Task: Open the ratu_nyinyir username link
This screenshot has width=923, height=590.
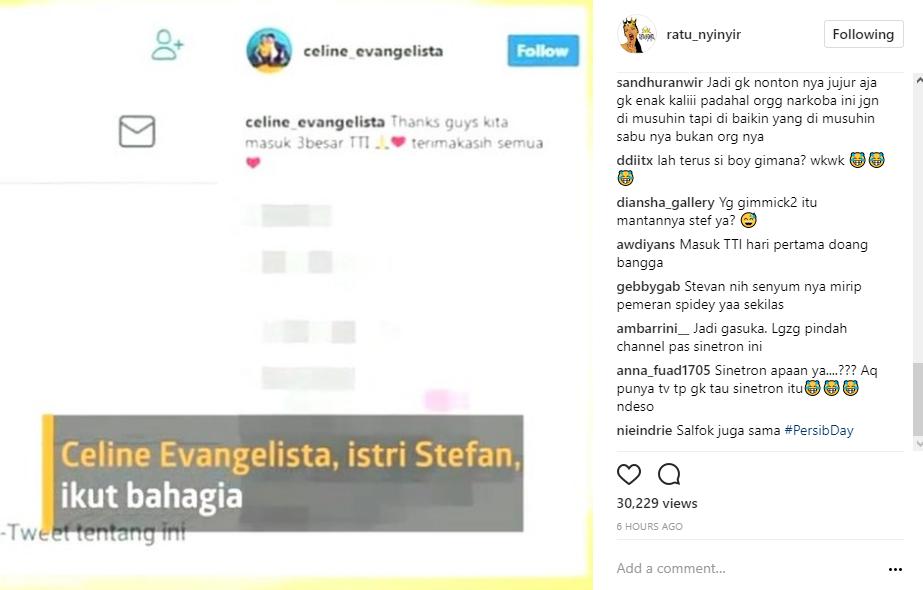Action: point(703,35)
